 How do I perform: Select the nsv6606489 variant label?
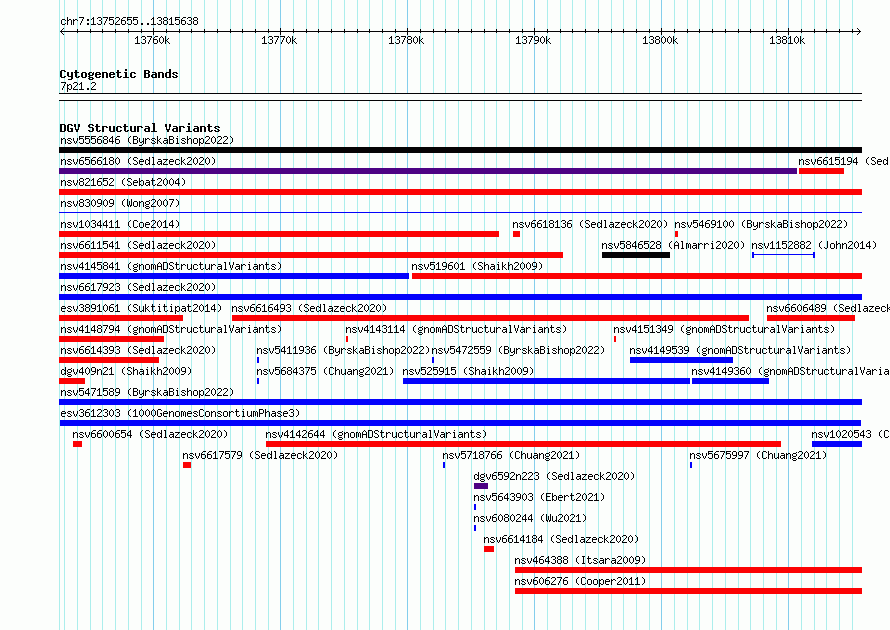click(x=828, y=308)
